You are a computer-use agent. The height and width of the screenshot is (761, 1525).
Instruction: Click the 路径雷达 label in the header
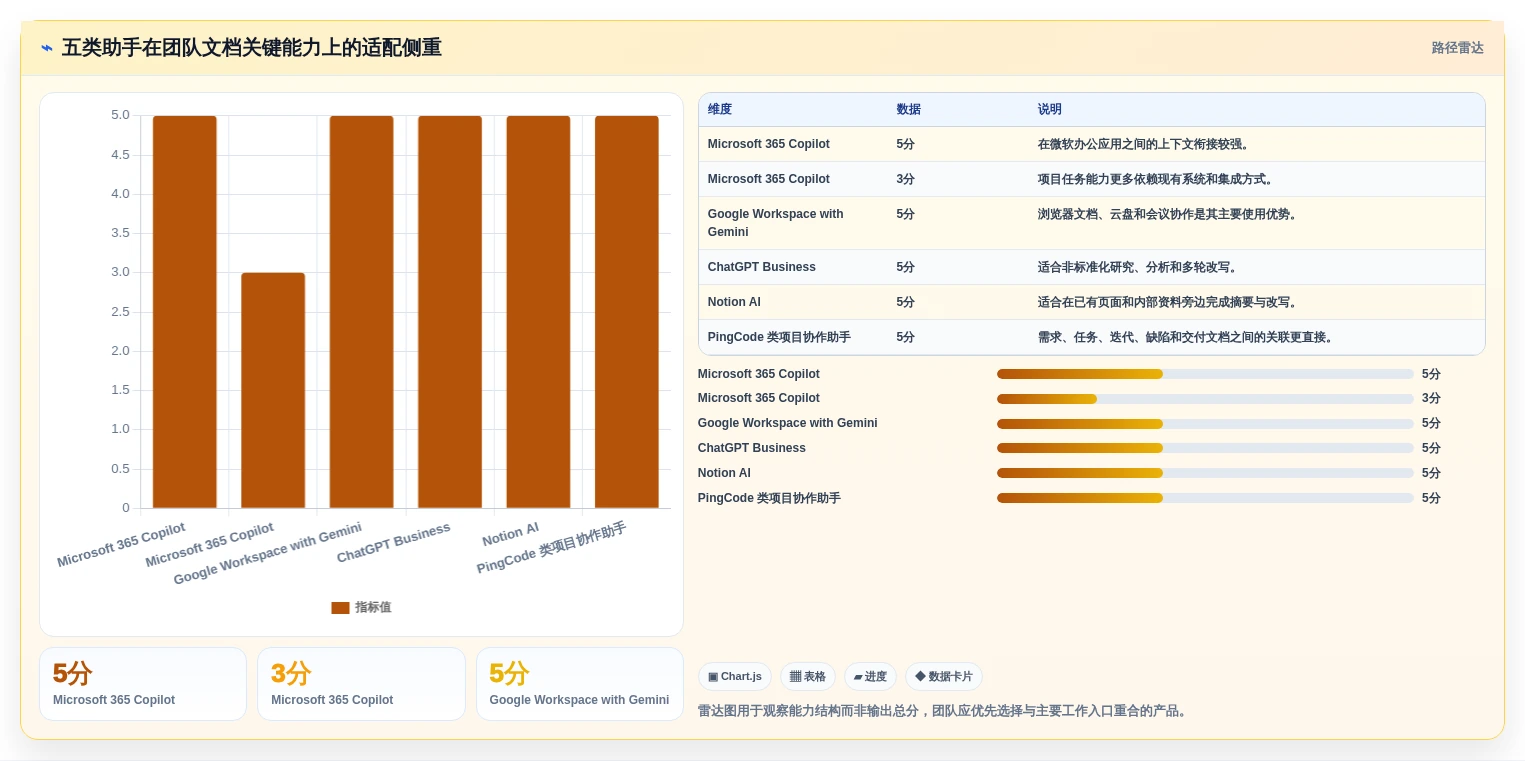(x=1457, y=48)
